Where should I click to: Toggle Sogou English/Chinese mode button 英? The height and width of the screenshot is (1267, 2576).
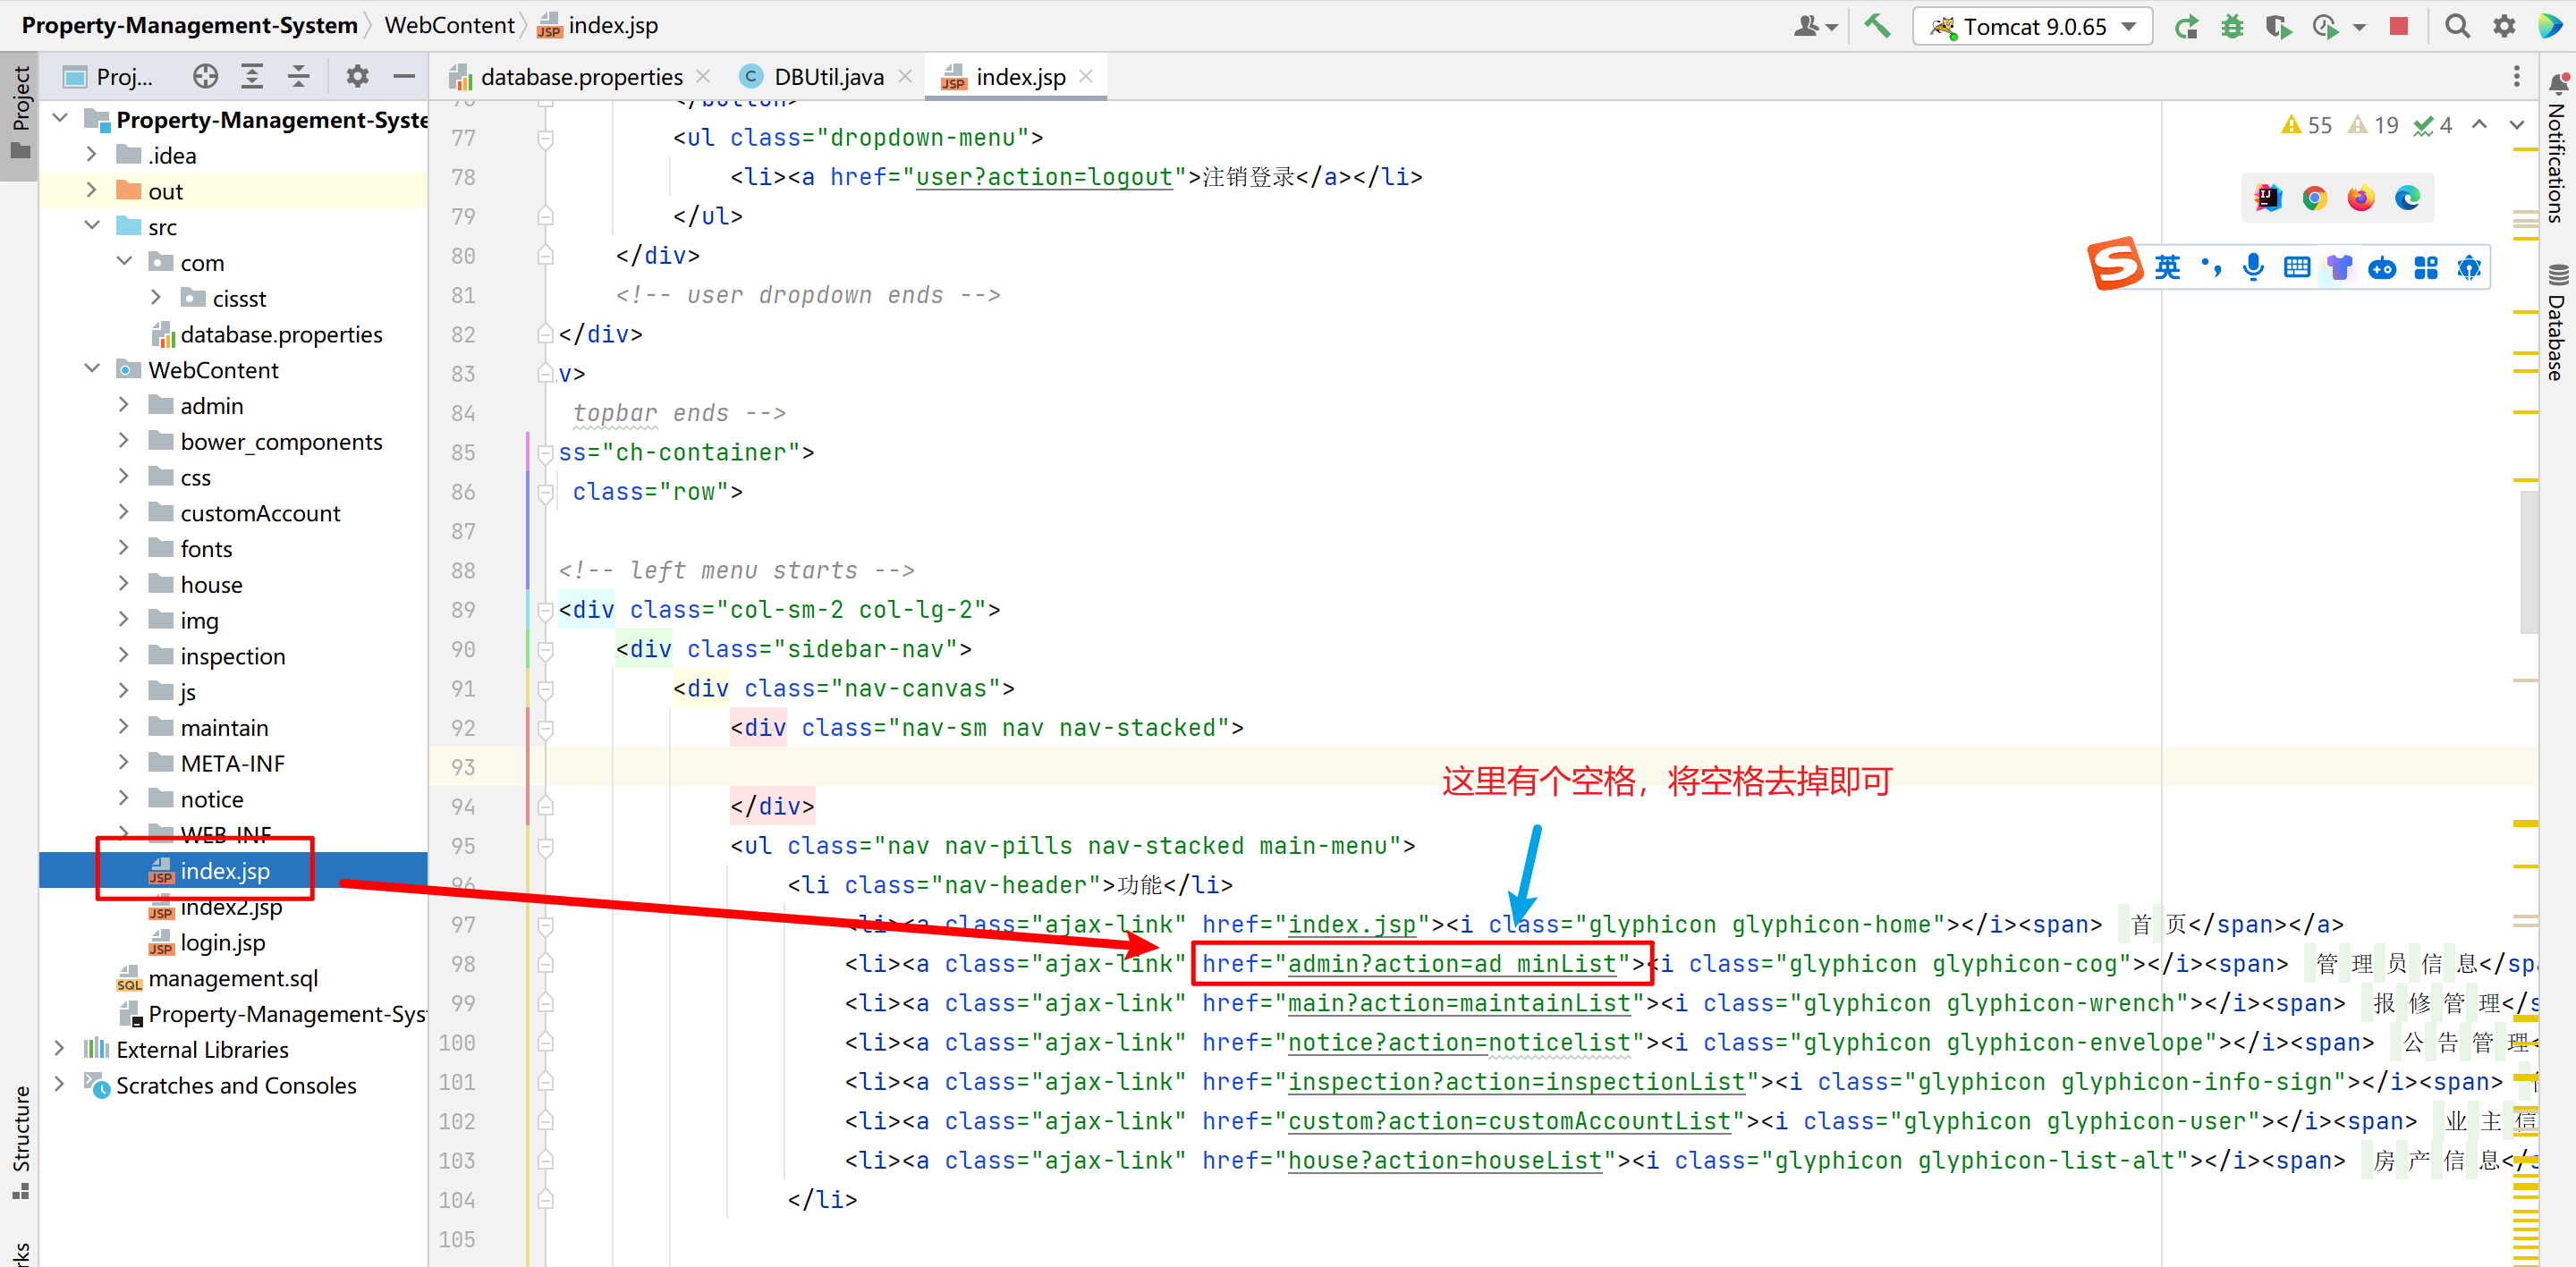[2168, 267]
